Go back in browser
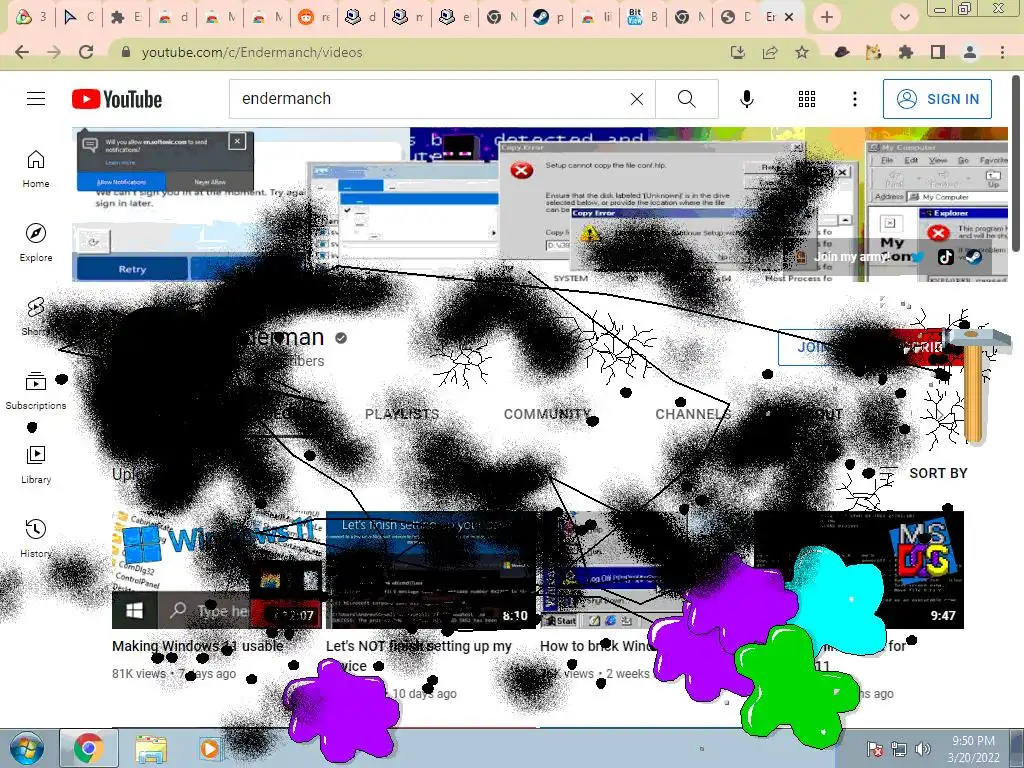This screenshot has width=1024, height=768. (x=22, y=52)
